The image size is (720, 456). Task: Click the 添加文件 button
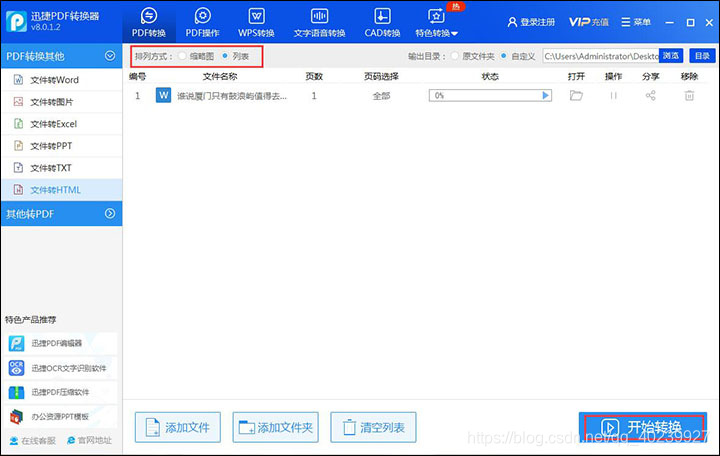(x=178, y=427)
